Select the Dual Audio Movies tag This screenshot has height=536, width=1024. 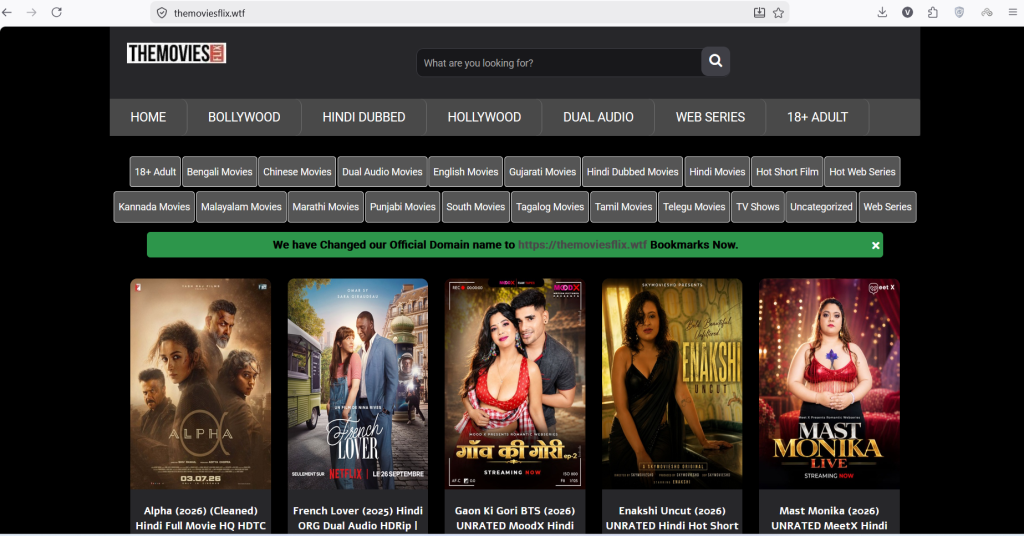coord(382,172)
